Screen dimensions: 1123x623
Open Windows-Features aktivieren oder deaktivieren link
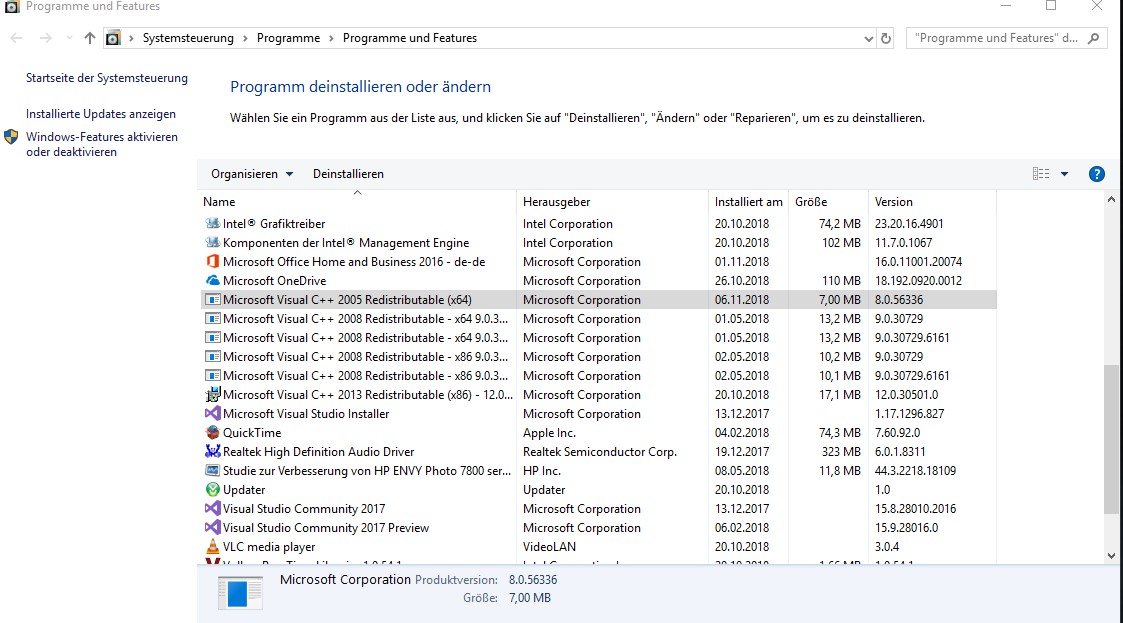coord(102,144)
